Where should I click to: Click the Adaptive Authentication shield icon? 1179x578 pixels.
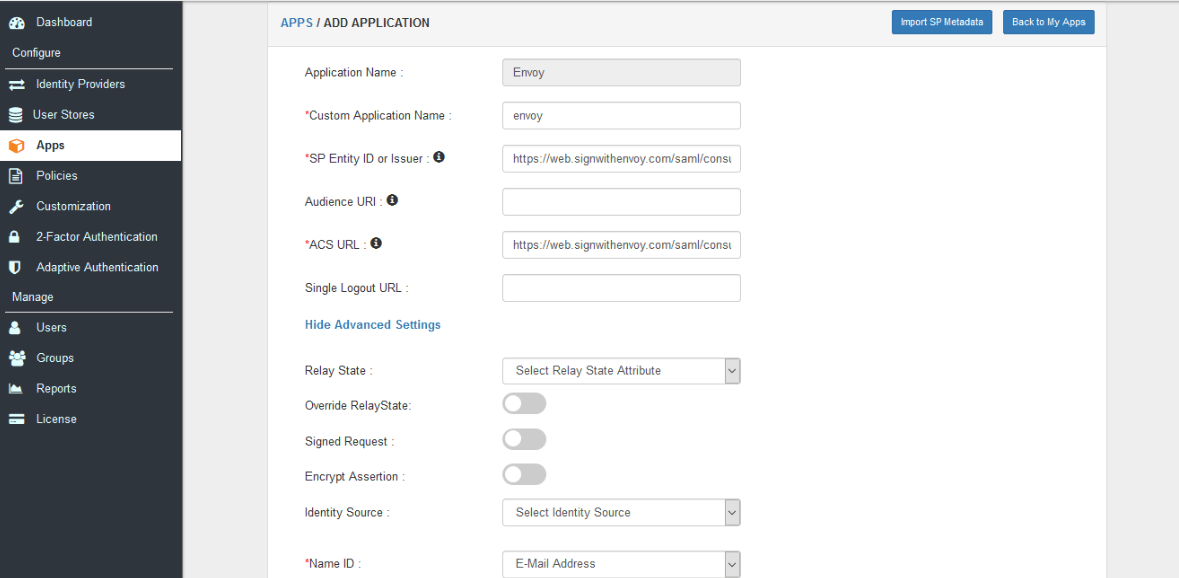pyautogui.click(x=14, y=268)
